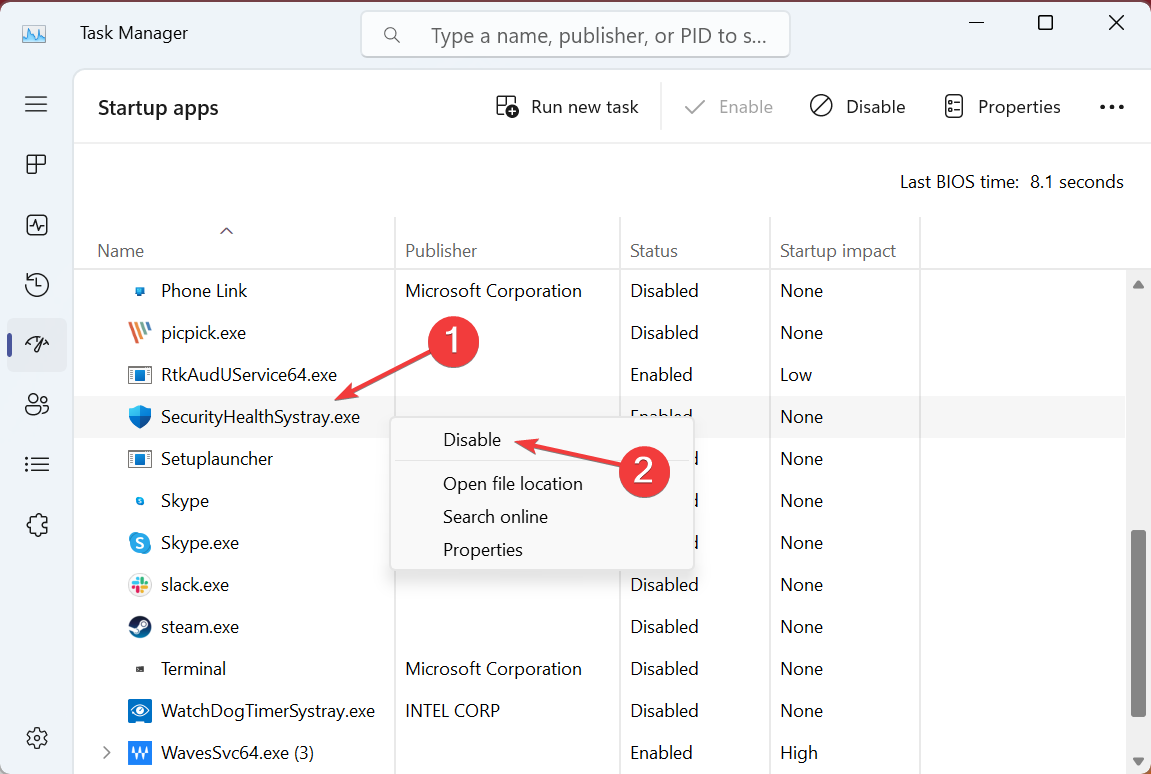Click the Skype.exe blue icon

139,543
